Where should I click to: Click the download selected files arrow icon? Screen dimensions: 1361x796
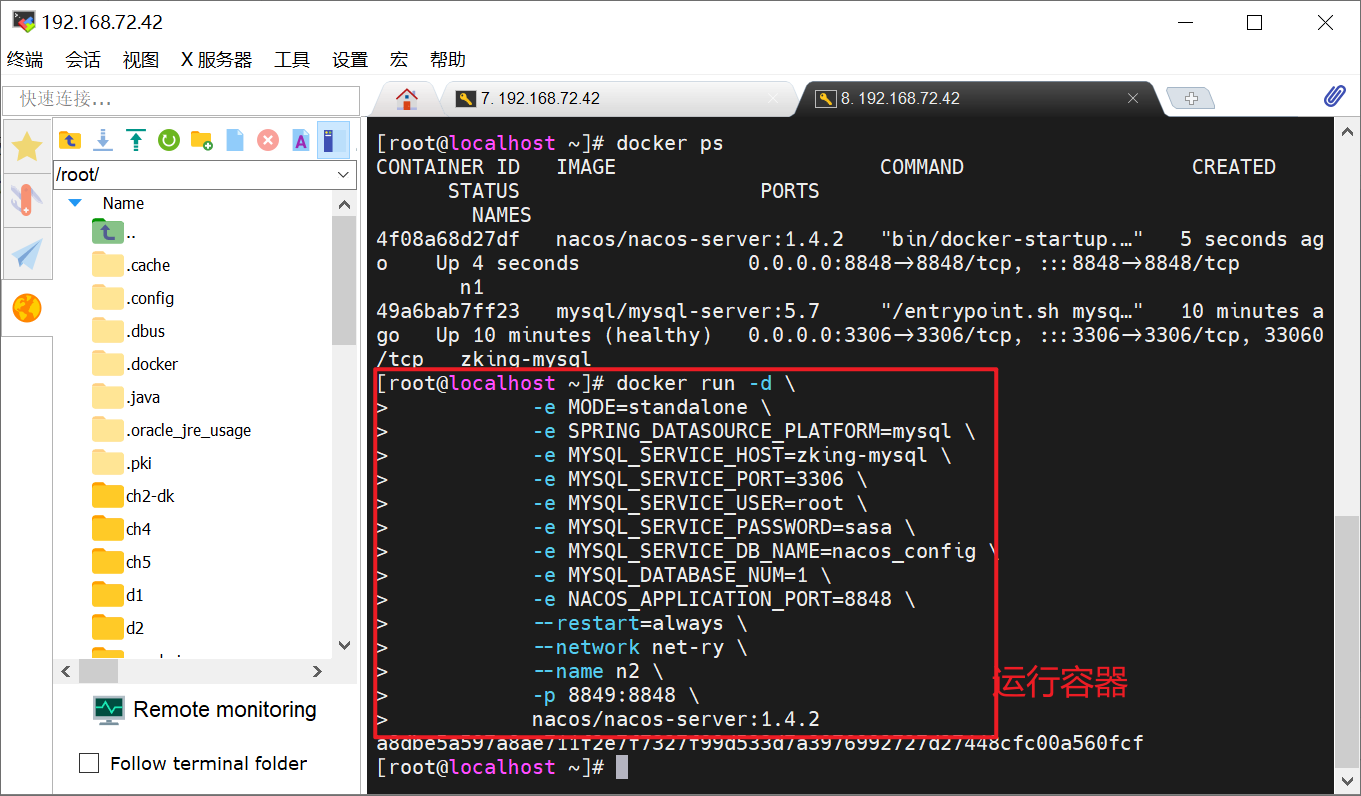tap(102, 140)
